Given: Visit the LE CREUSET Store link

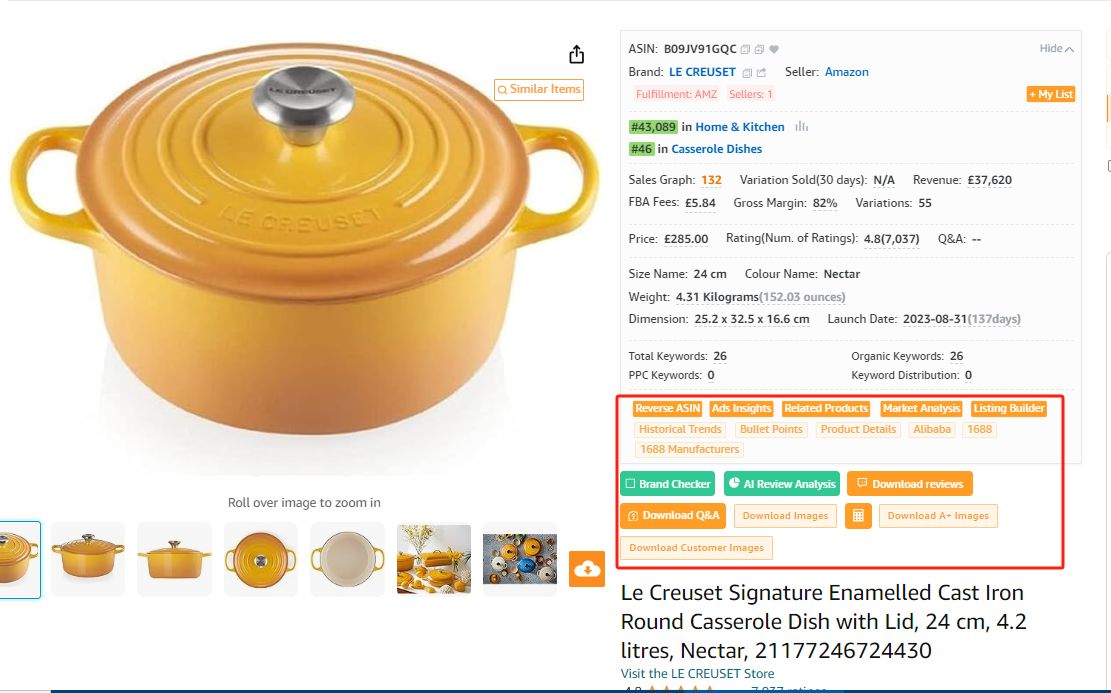Looking at the screenshot, I should point(697,674).
